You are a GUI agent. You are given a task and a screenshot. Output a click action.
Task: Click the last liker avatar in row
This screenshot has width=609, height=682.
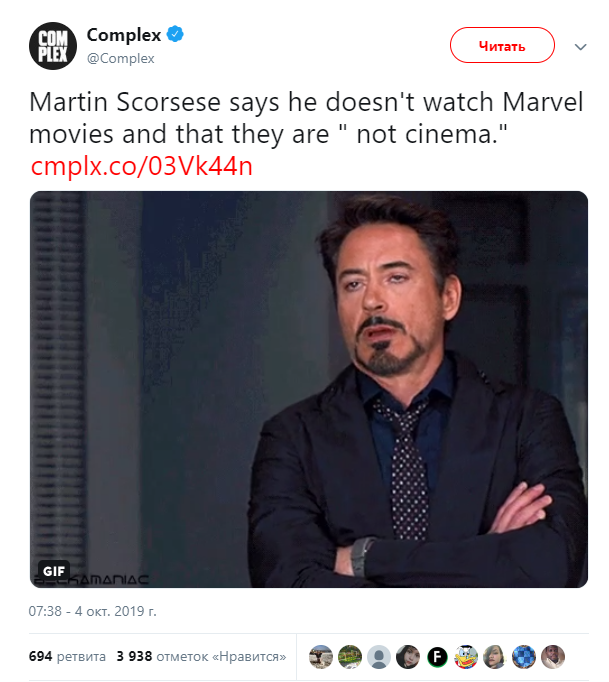pos(553,657)
